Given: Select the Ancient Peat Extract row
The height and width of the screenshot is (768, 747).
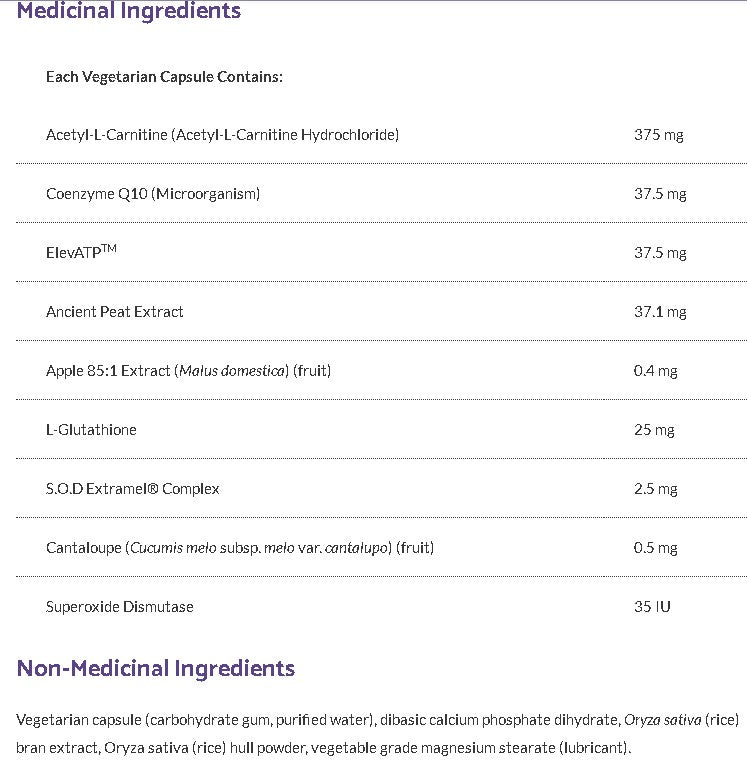Looking at the screenshot, I should tap(115, 312).
